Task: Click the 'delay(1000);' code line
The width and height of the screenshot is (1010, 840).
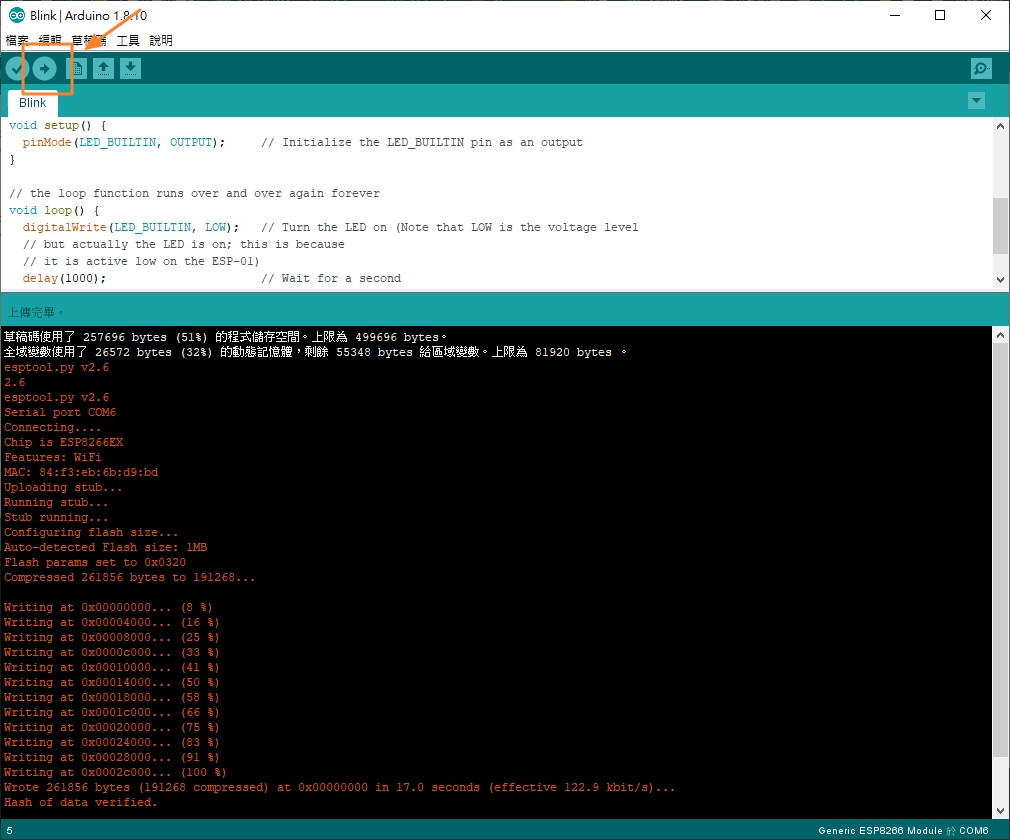Action: 64,278
